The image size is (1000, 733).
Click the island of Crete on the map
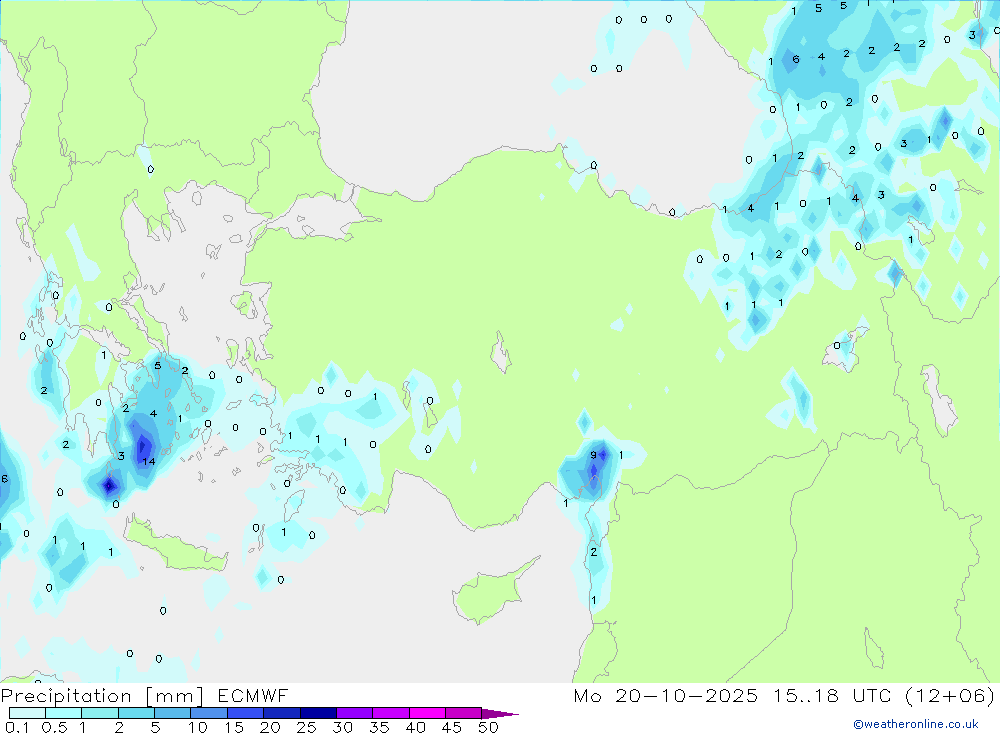coord(175,545)
